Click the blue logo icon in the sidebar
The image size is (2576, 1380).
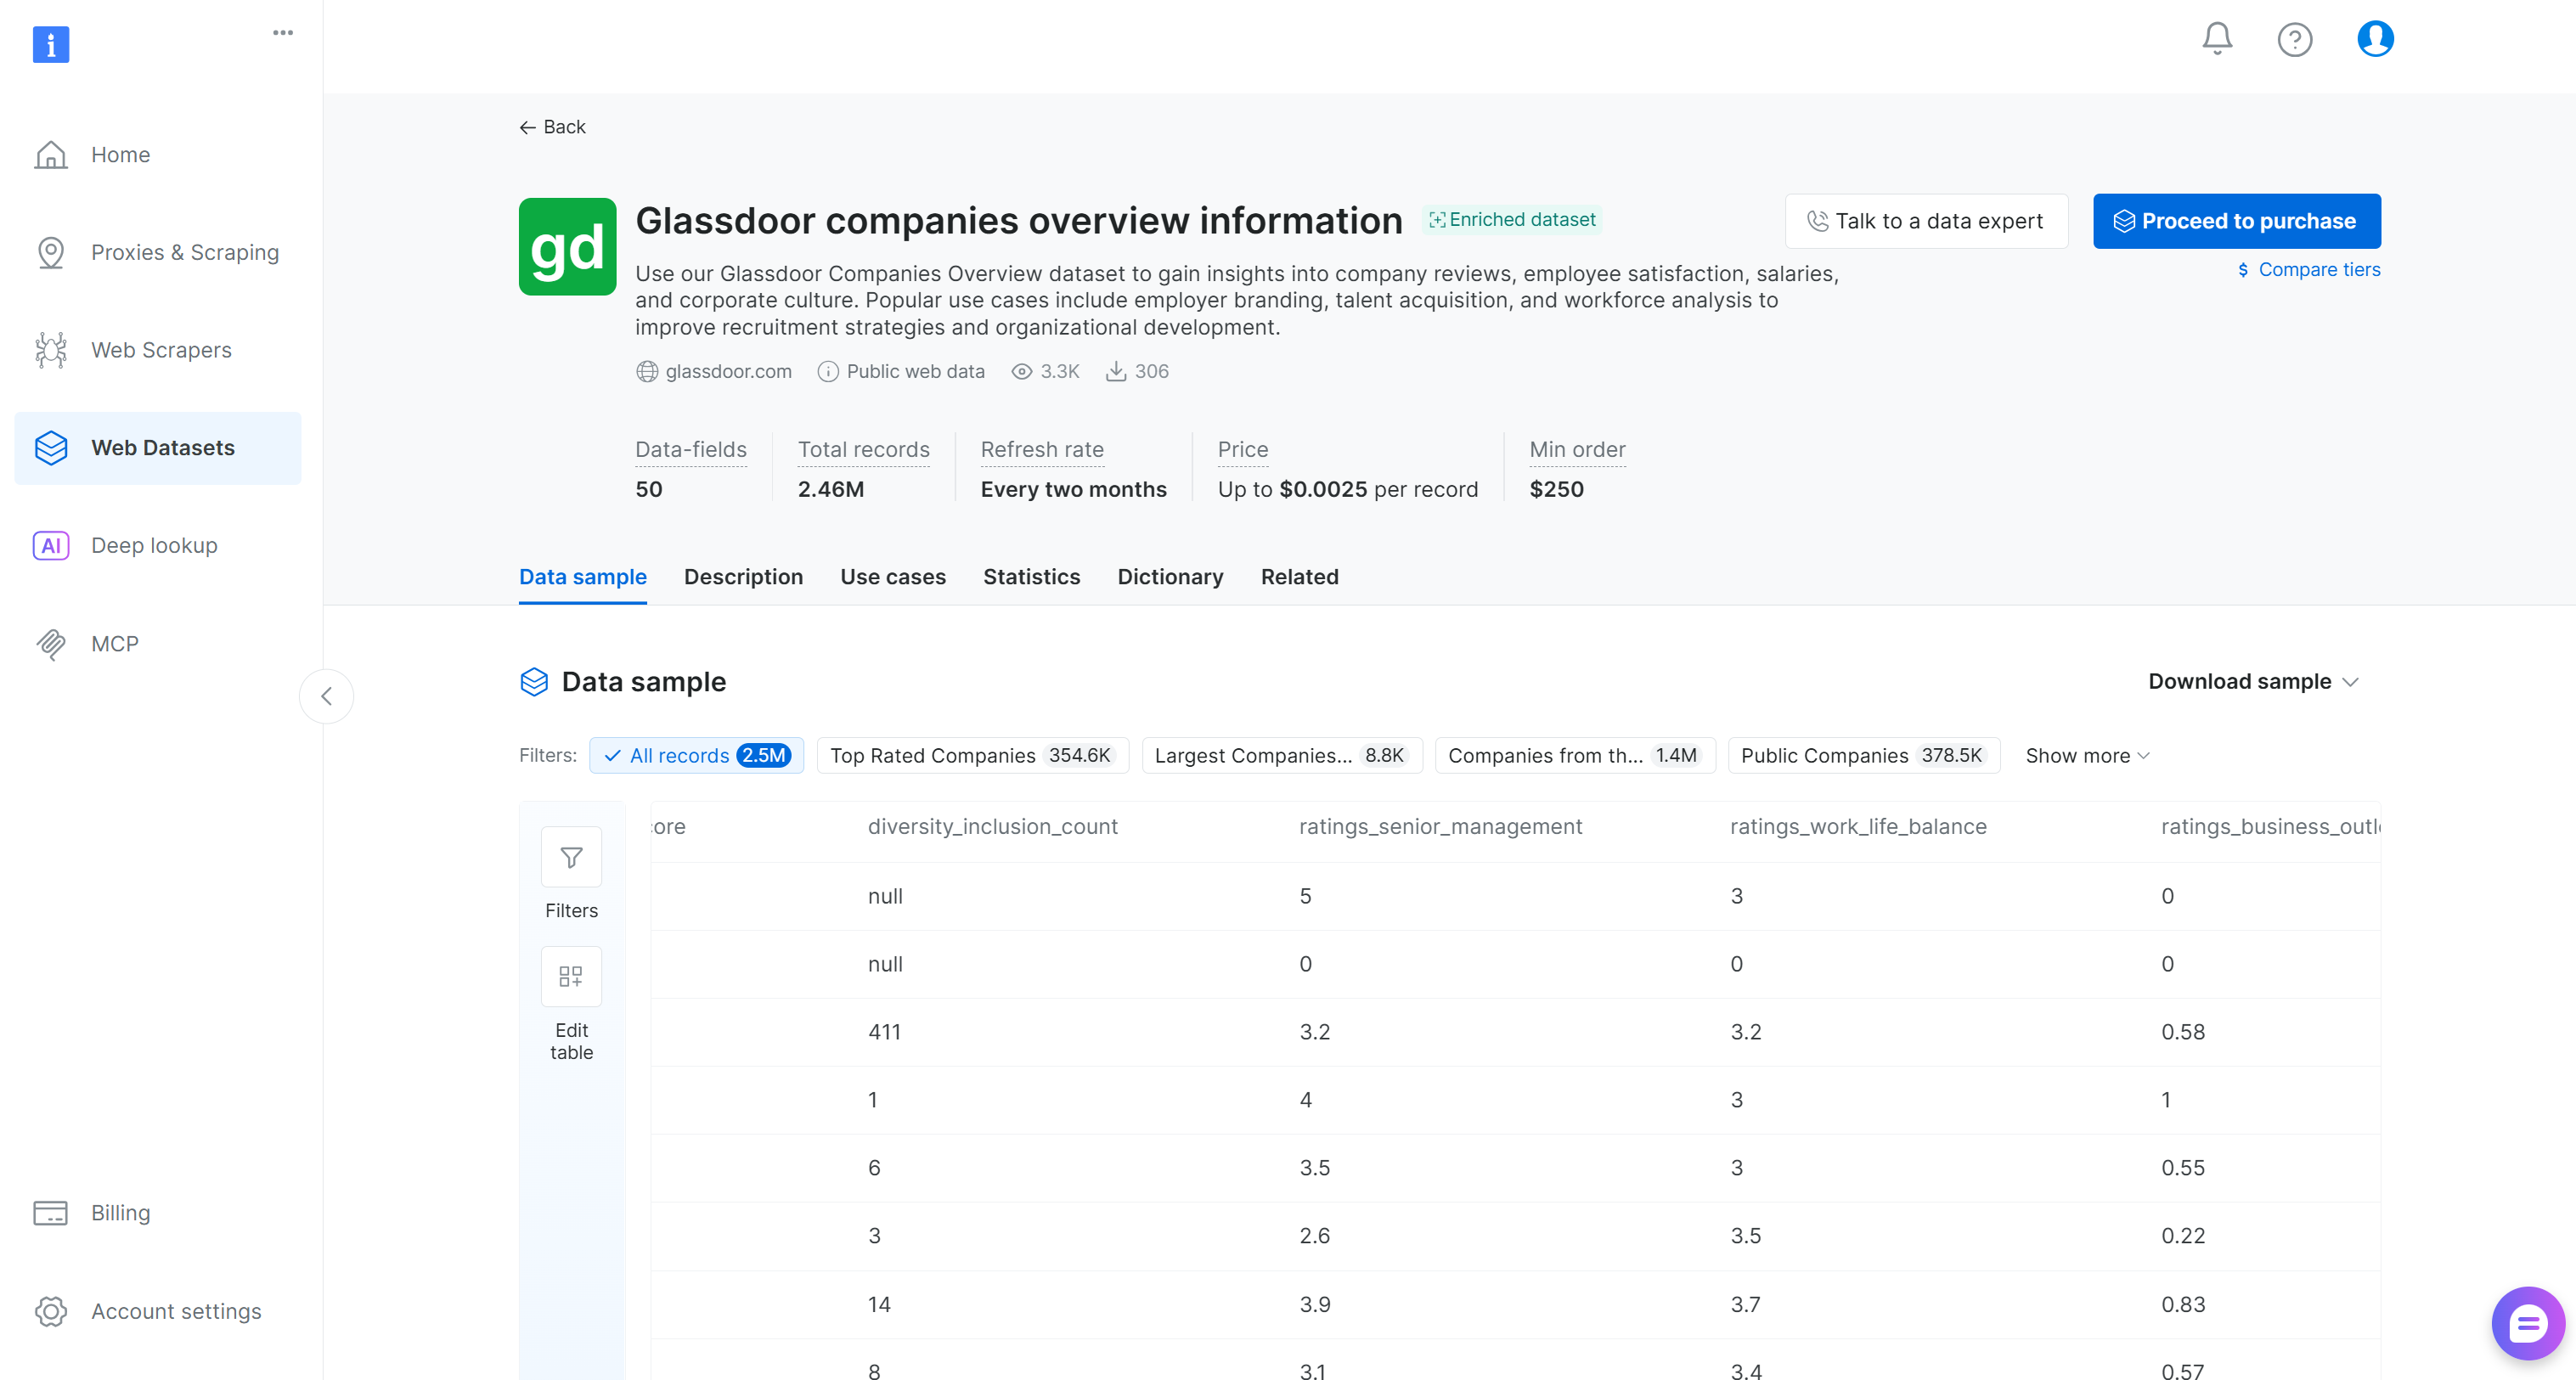(x=51, y=44)
